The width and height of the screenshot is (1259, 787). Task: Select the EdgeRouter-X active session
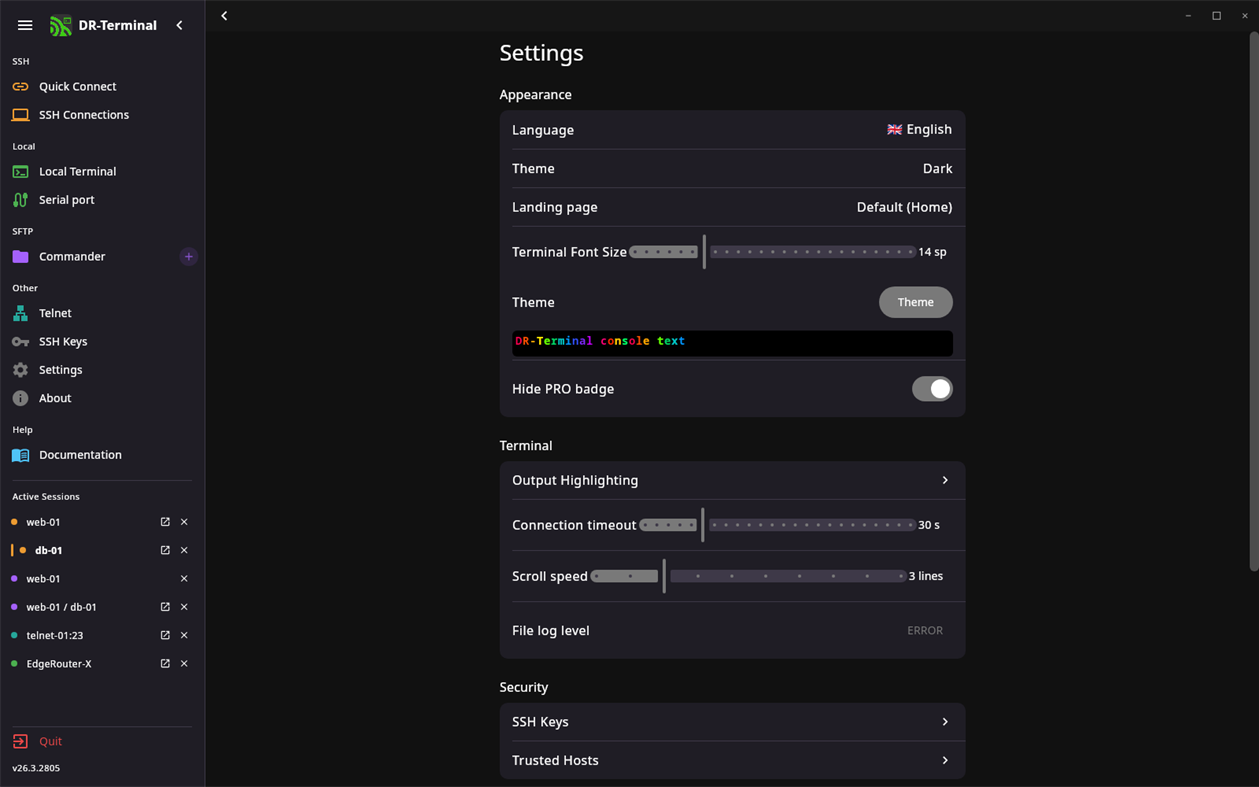(59, 664)
